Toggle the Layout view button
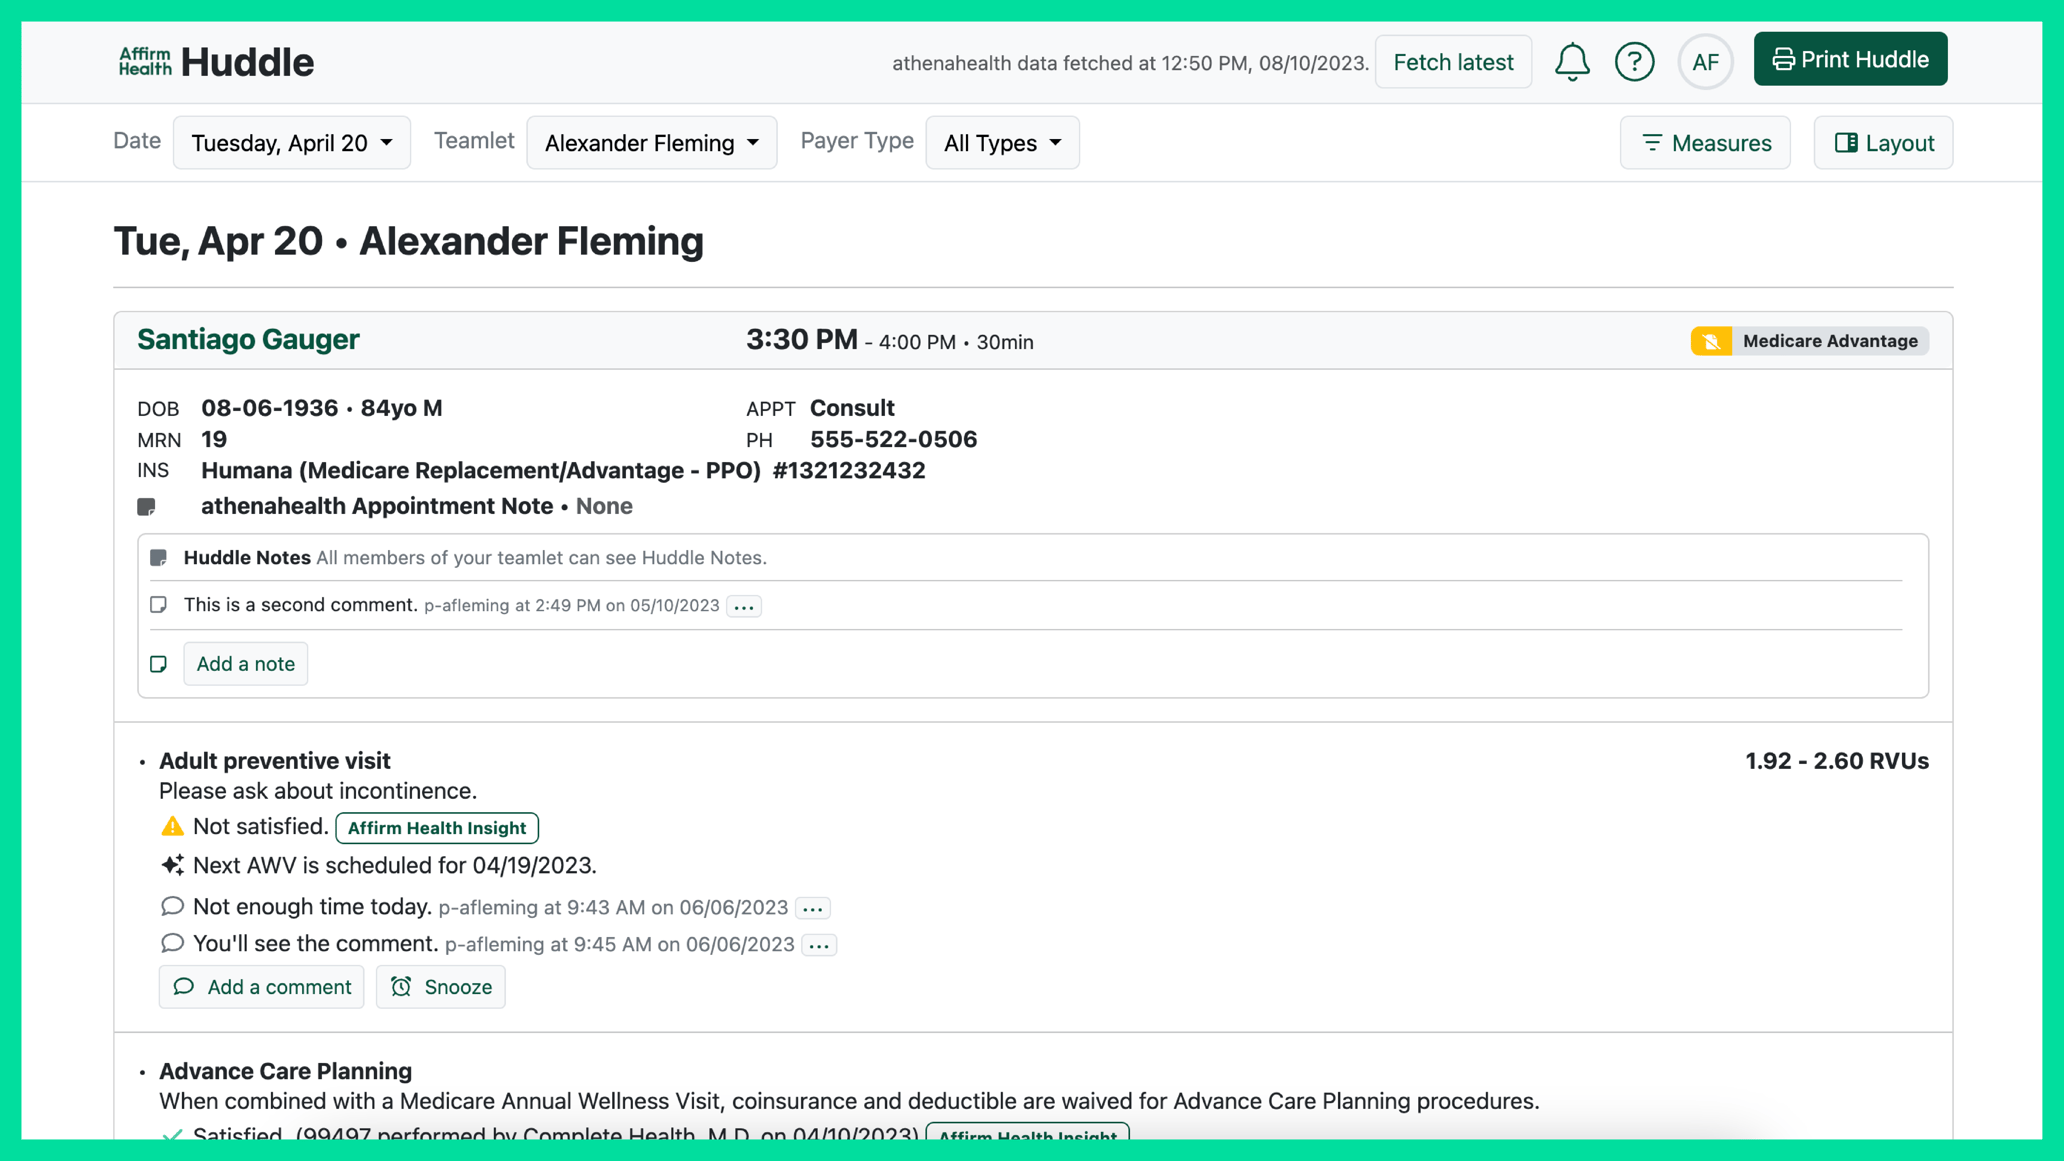The image size is (2064, 1161). [1883, 143]
